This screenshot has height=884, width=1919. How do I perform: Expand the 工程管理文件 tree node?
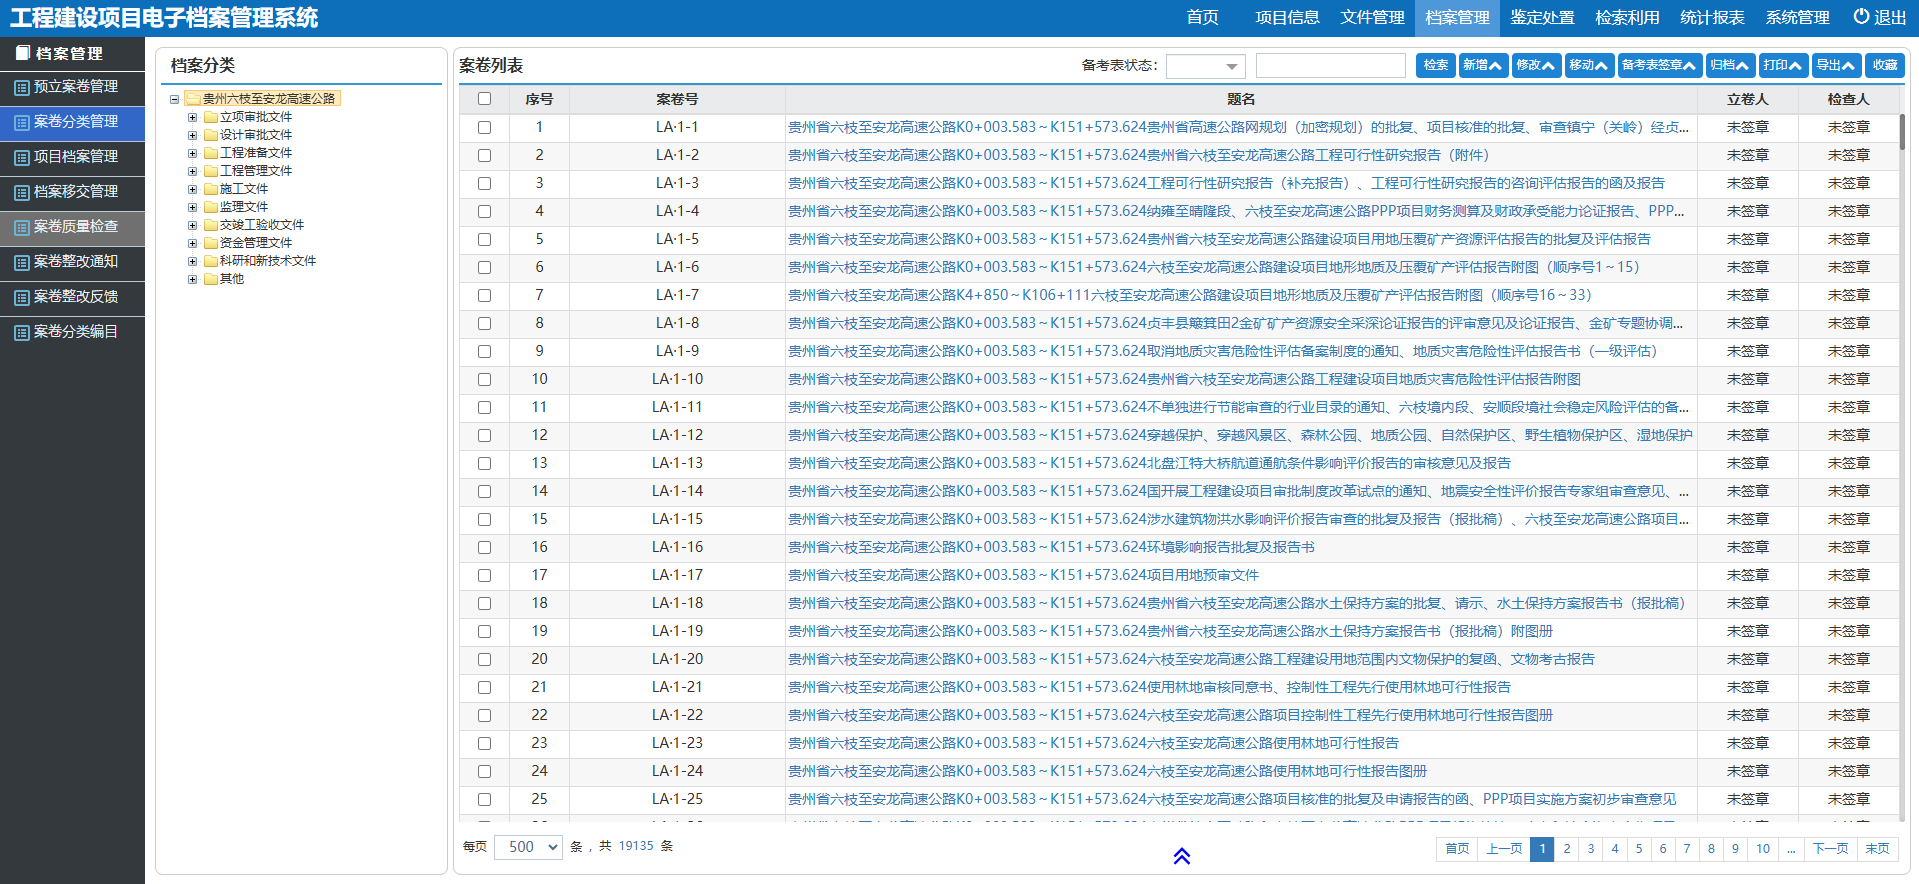tap(192, 171)
